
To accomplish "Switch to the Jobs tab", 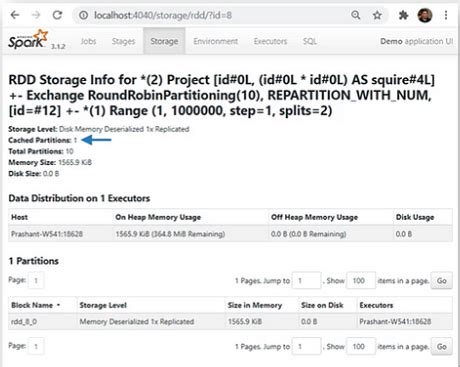I will pos(88,41).
